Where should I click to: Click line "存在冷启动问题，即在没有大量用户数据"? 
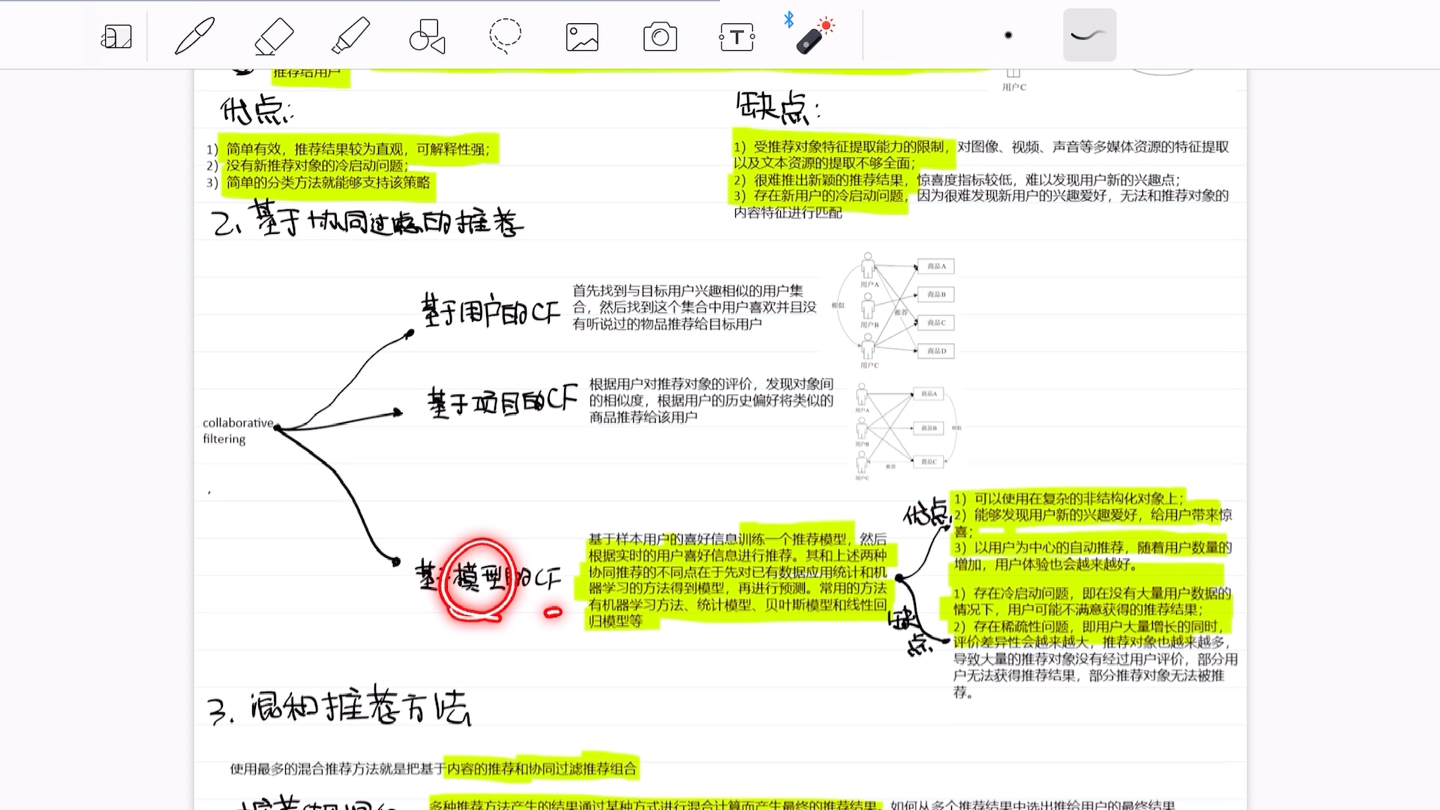point(1092,601)
